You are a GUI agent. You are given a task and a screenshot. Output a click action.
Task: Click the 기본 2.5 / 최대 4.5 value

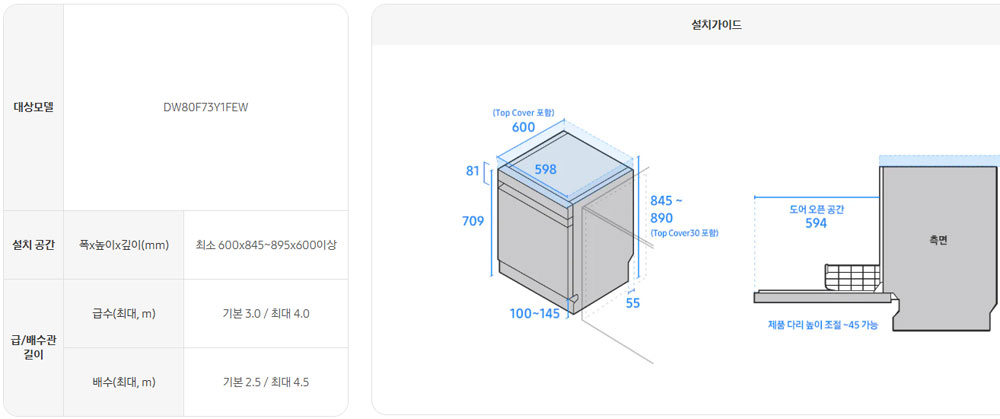click(266, 382)
